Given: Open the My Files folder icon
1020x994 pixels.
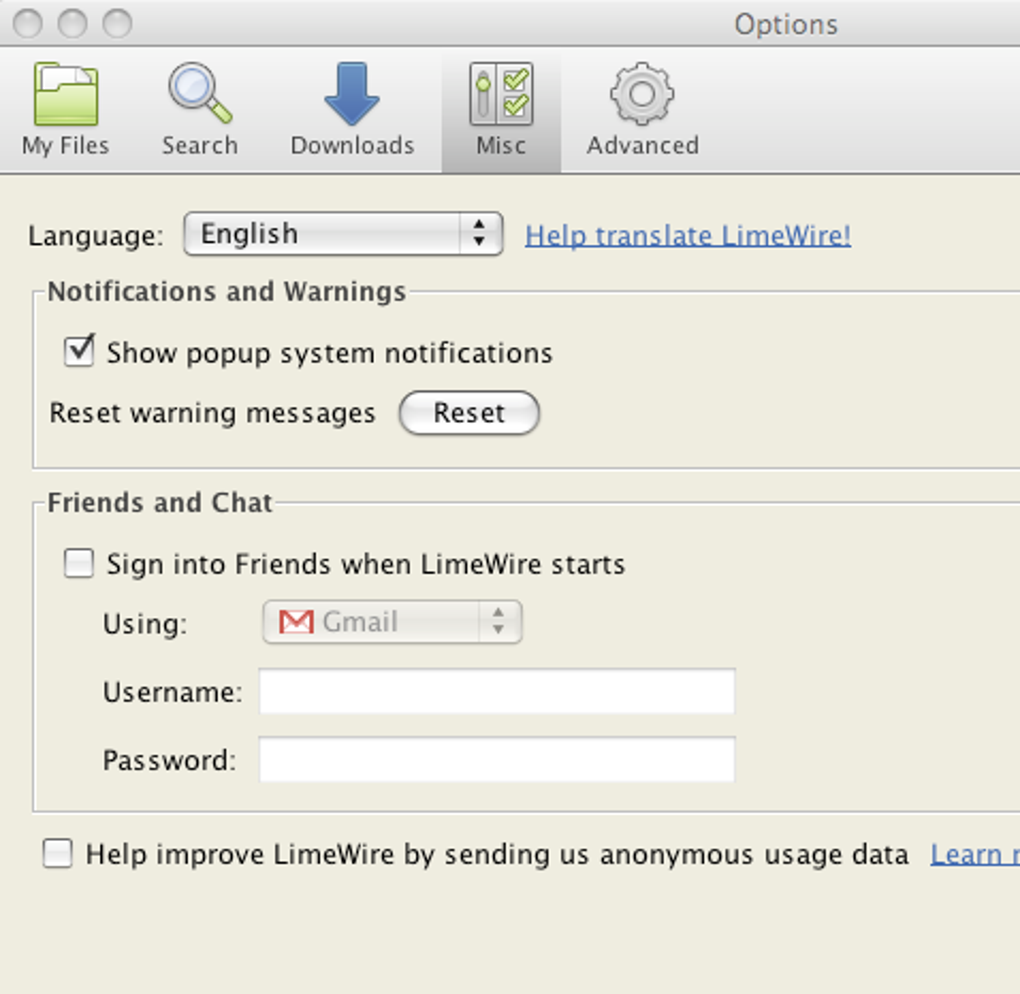Looking at the screenshot, I should click(x=66, y=94).
